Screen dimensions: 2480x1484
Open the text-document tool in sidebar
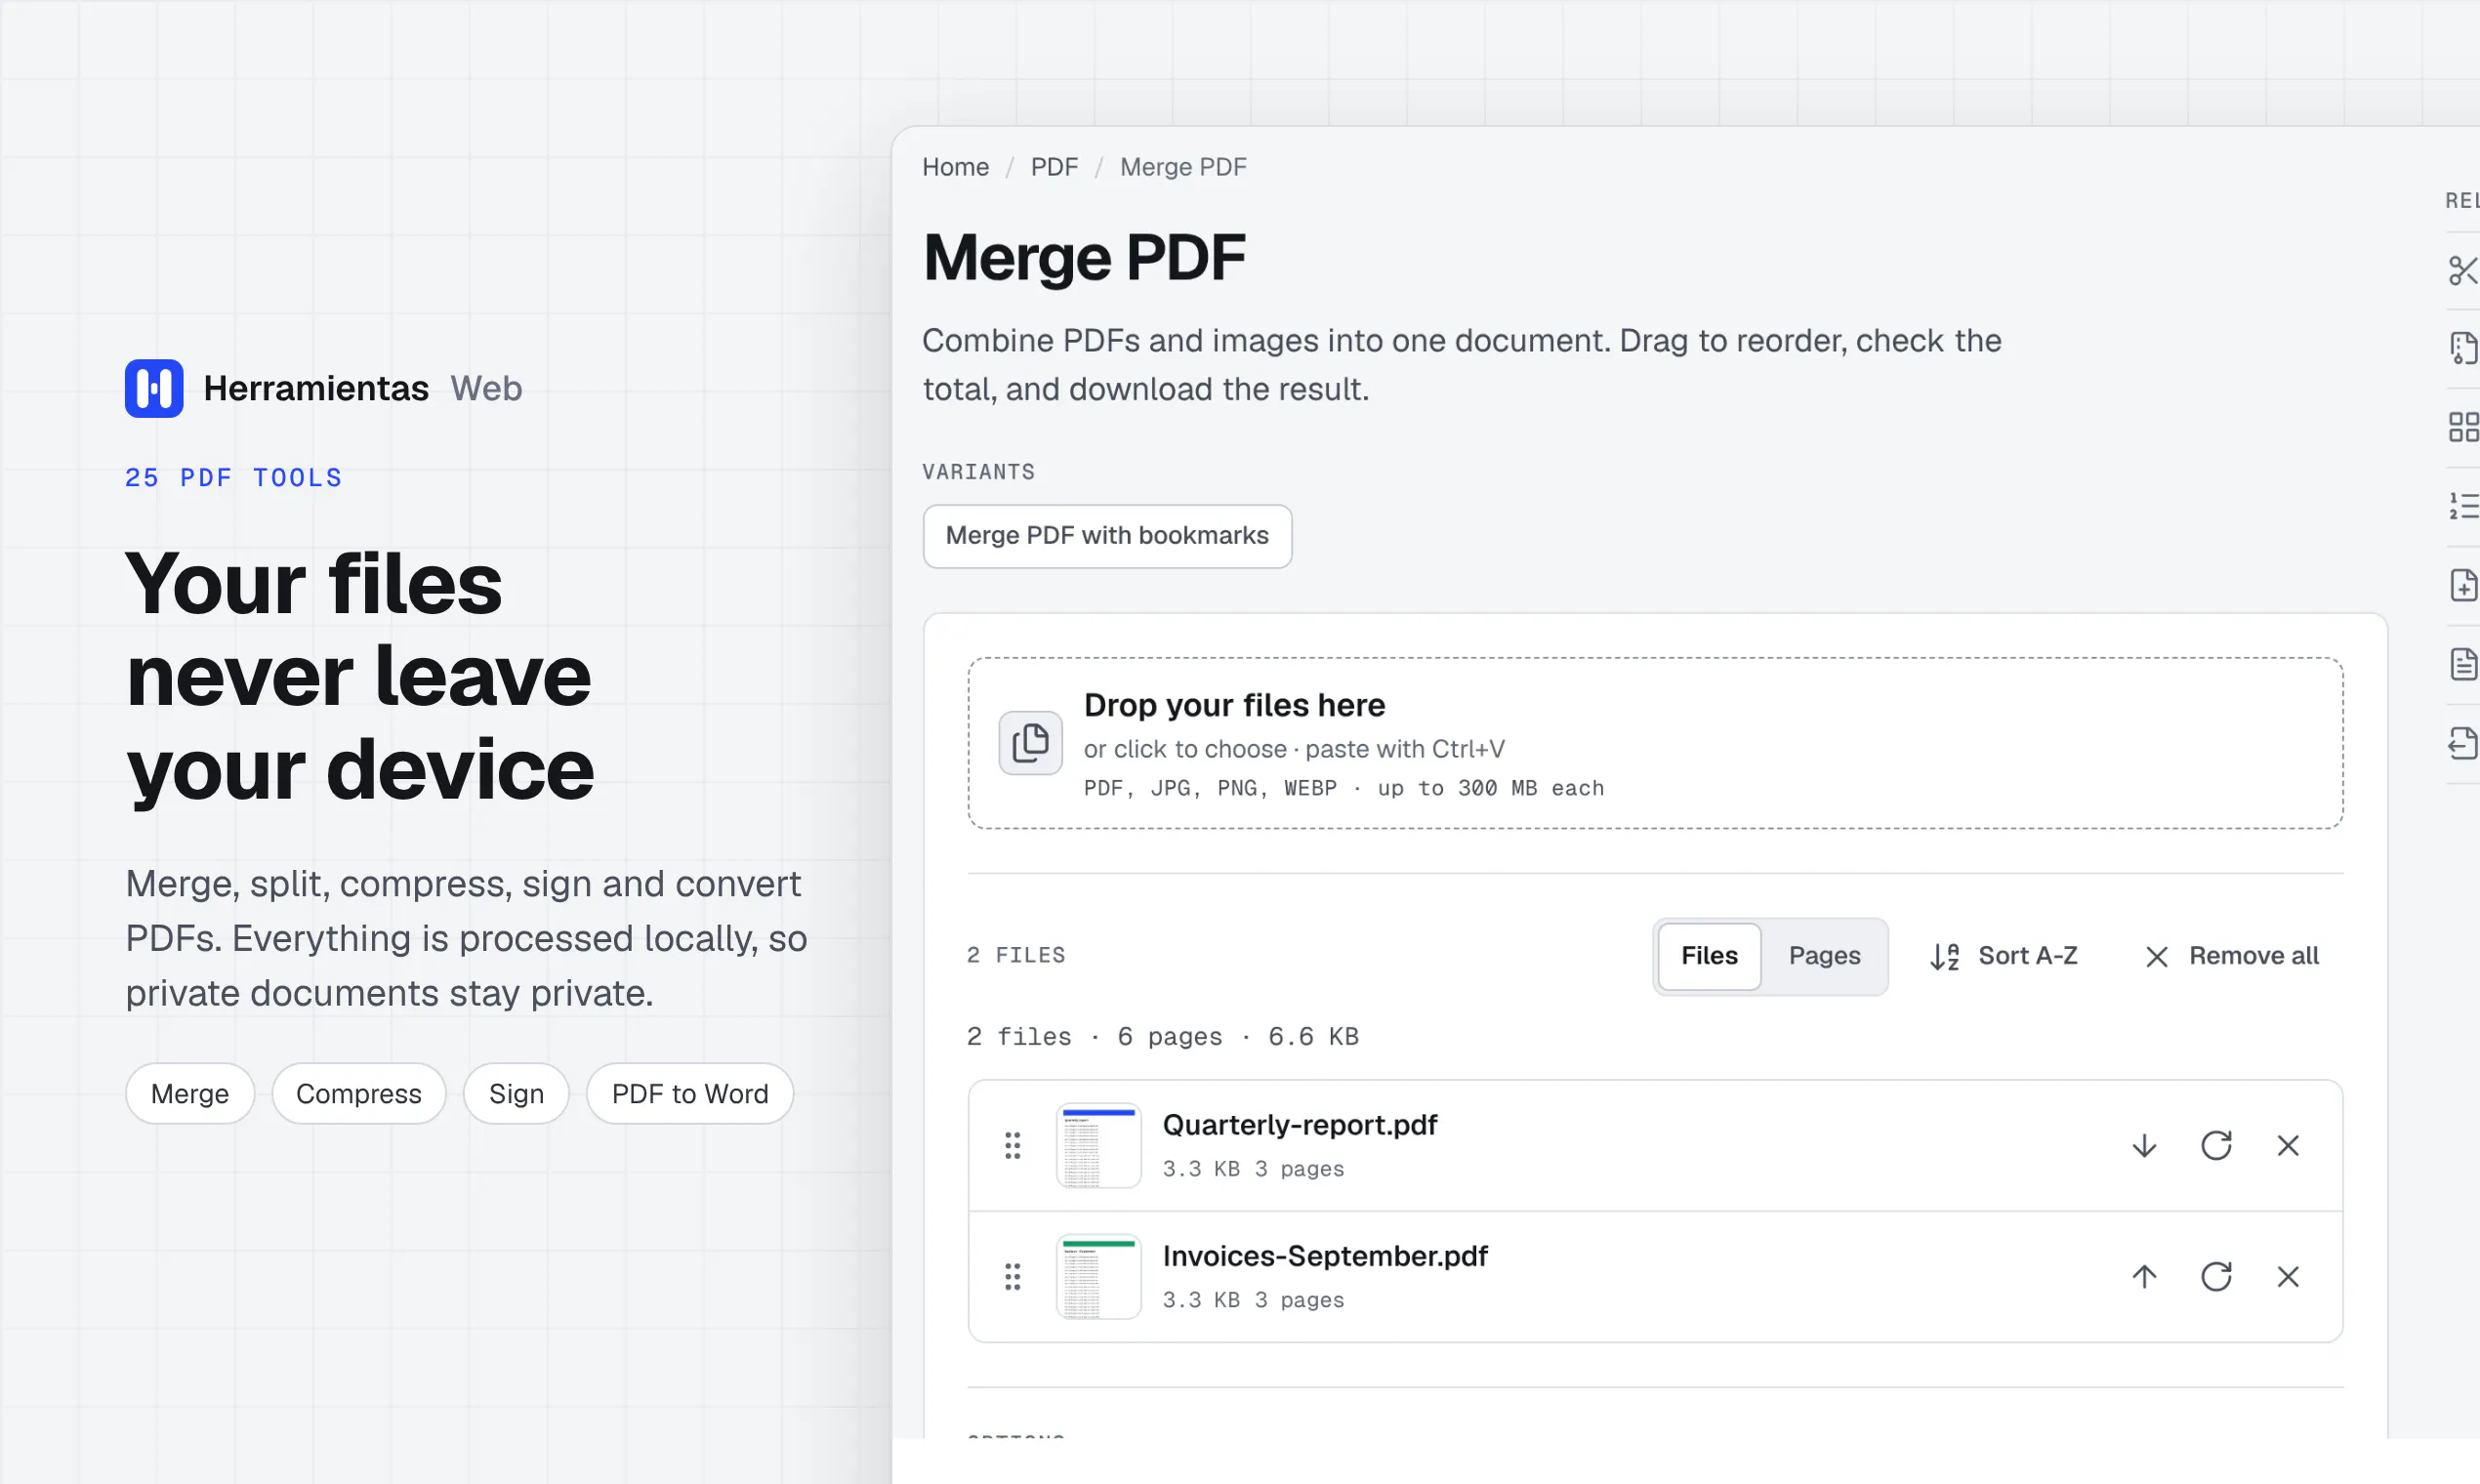point(2463,664)
